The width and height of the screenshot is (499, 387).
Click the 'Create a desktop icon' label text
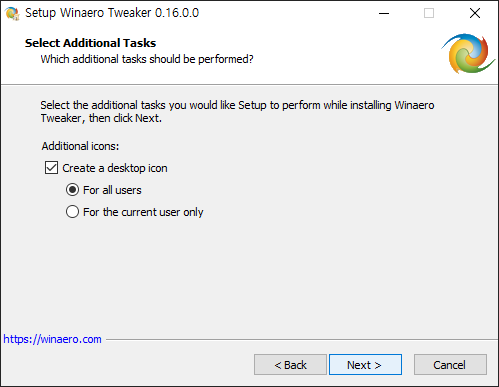[115, 168]
